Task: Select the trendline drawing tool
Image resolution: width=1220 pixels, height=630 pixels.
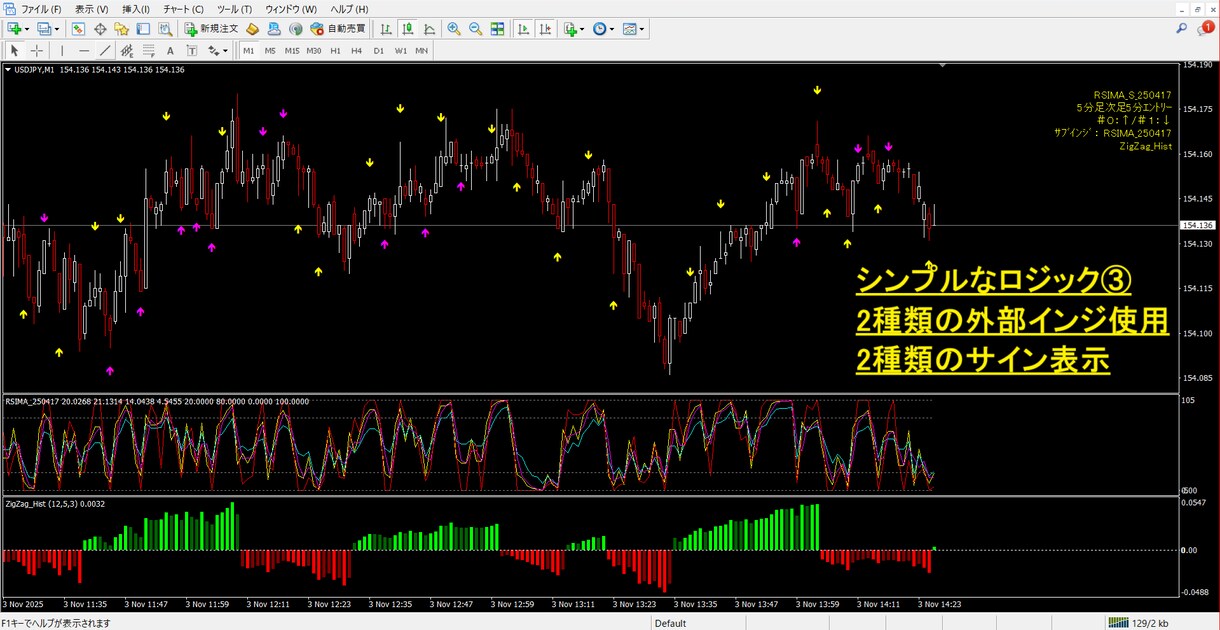Action: click(106, 50)
